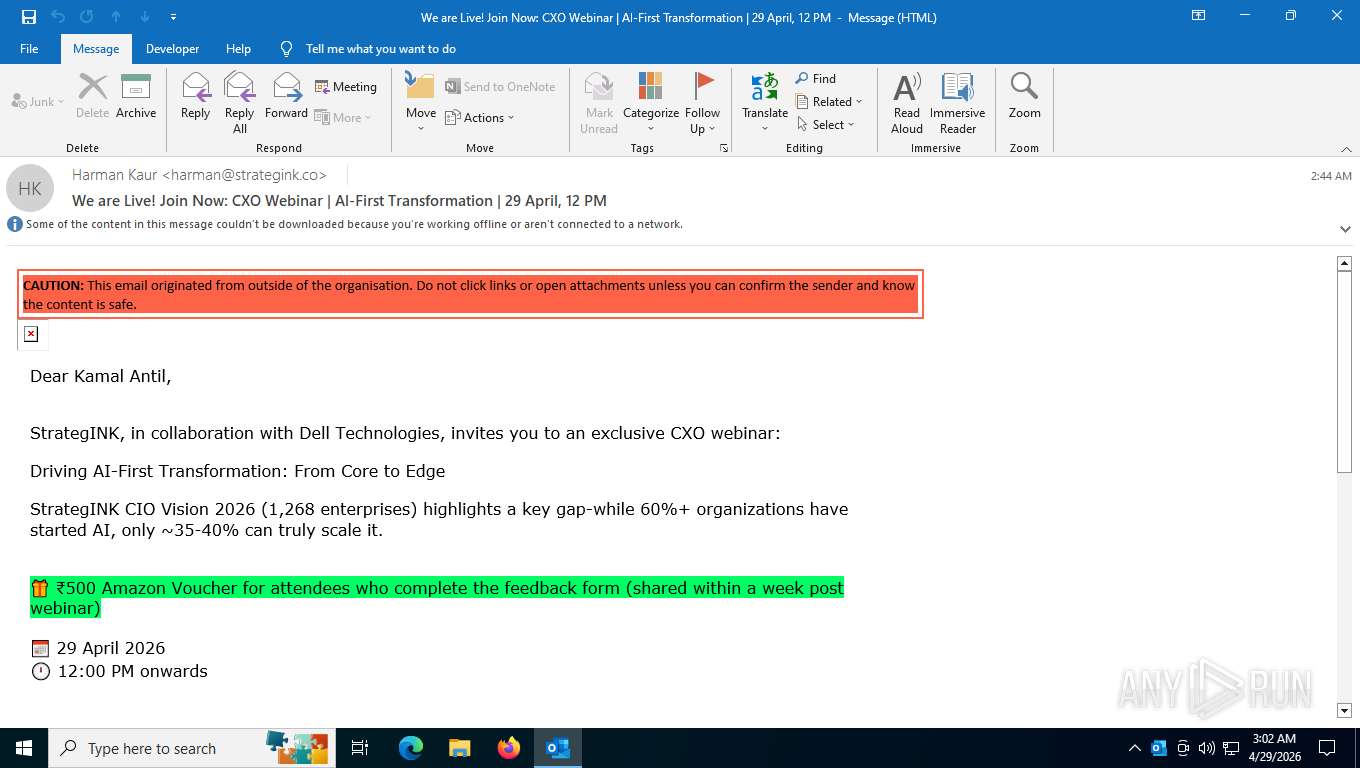Click the message scrollbar down arrow

(1344, 710)
